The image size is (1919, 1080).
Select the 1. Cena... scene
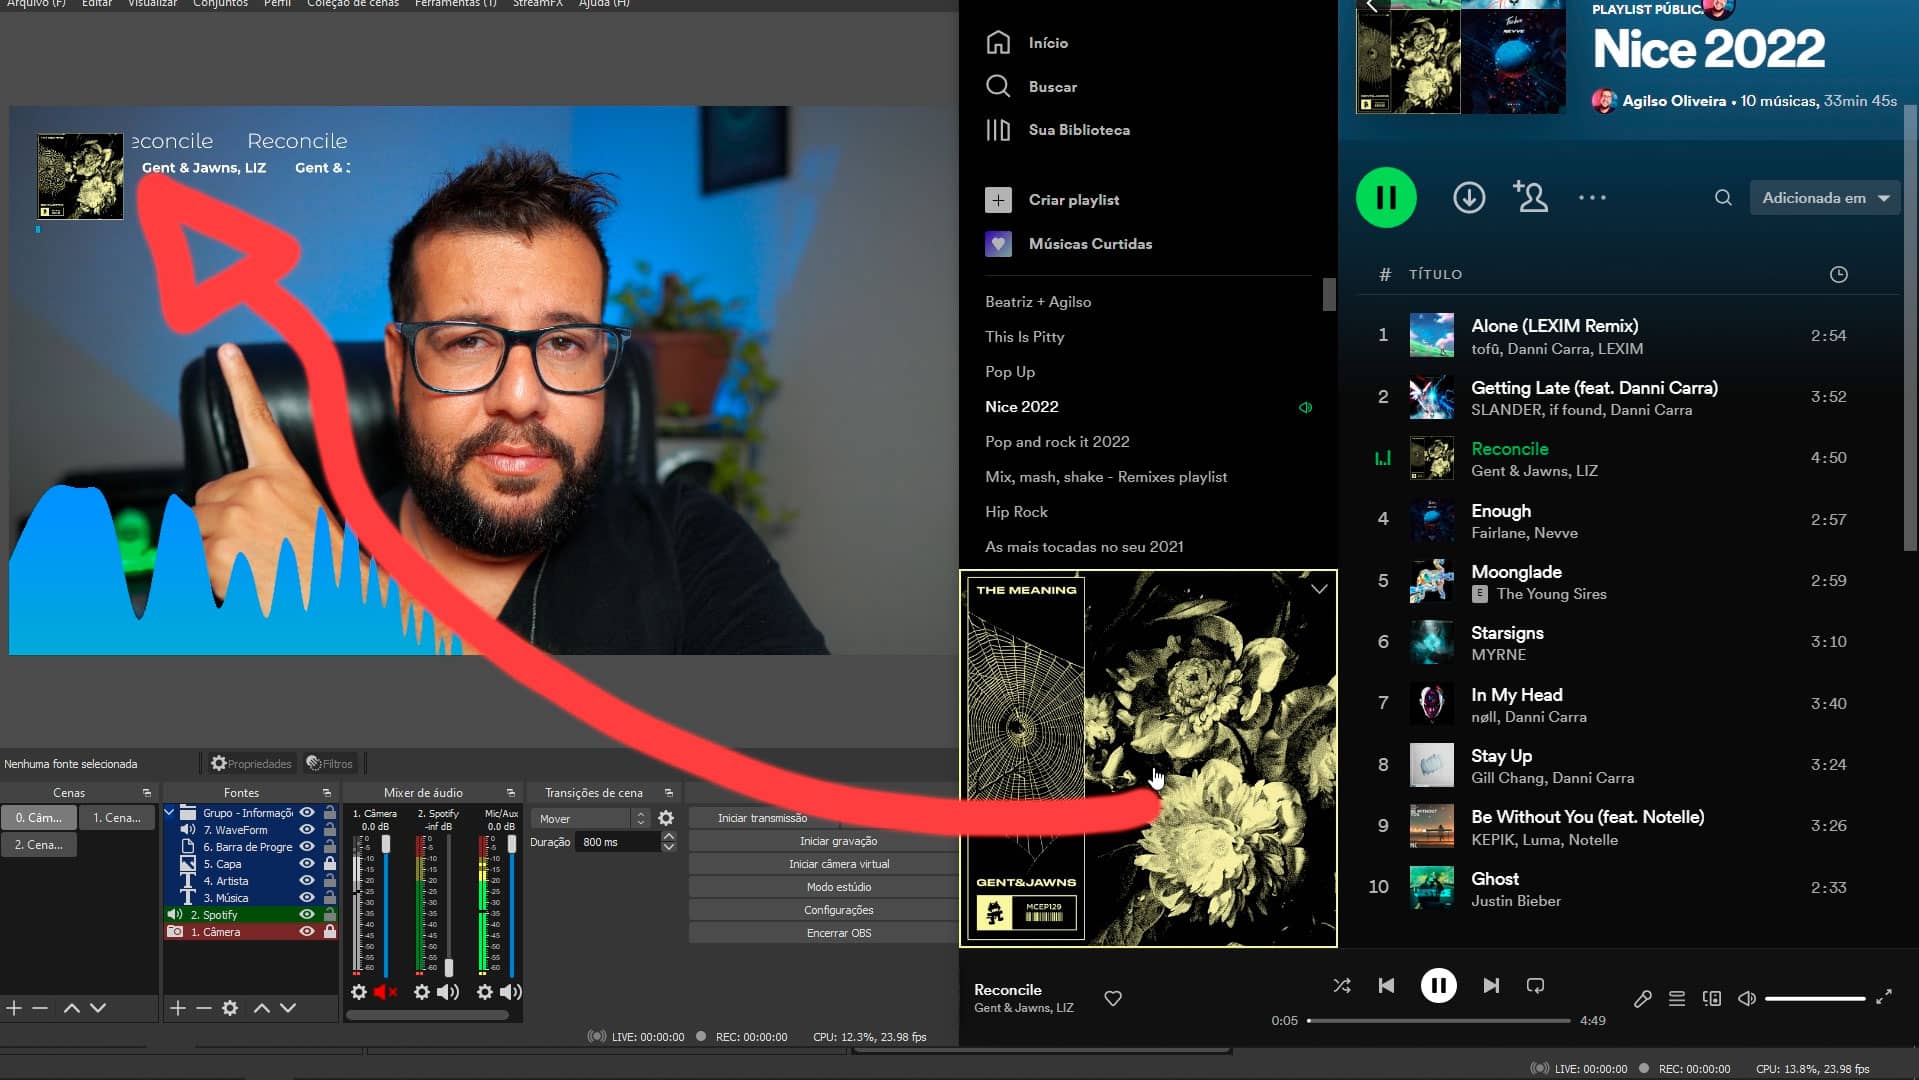[x=117, y=818]
